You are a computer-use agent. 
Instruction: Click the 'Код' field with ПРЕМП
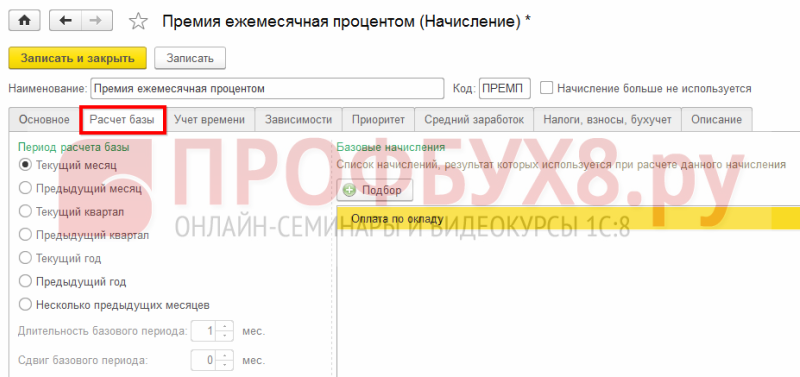[505, 88]
